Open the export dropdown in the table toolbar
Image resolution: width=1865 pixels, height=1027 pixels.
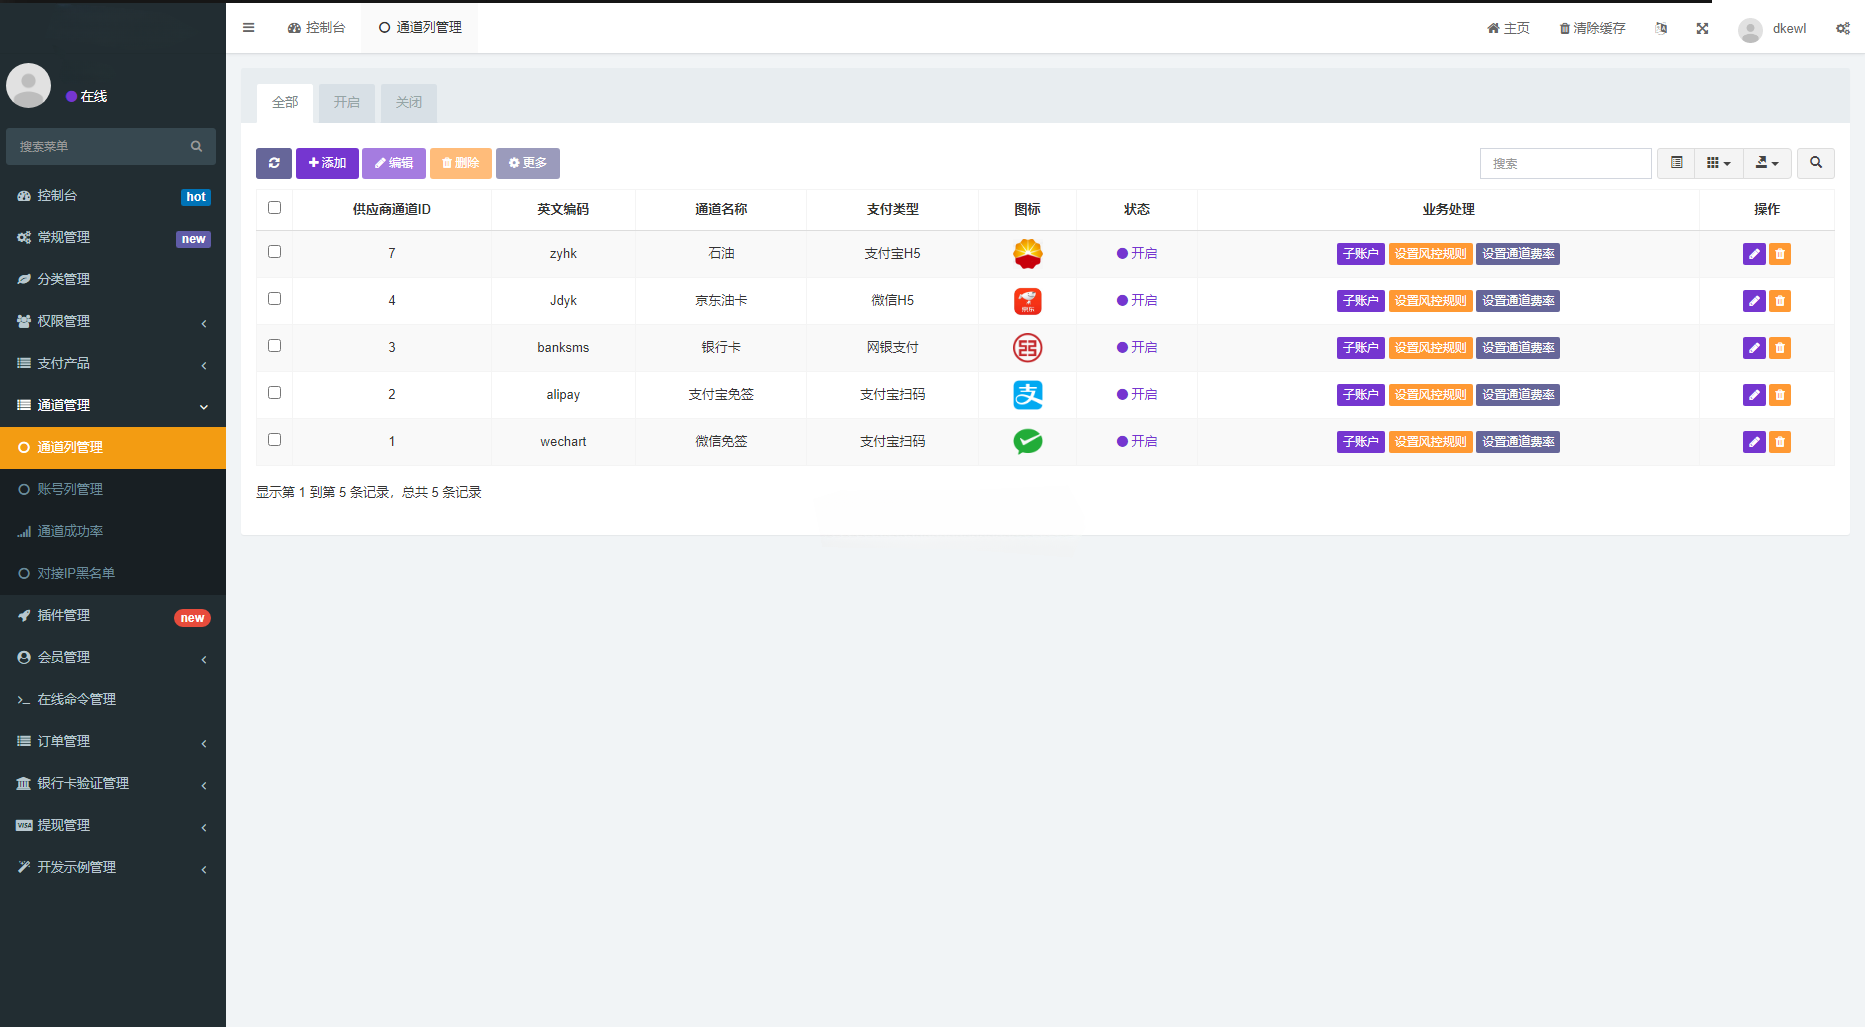pyautogui.click(x=1767, y=163)
